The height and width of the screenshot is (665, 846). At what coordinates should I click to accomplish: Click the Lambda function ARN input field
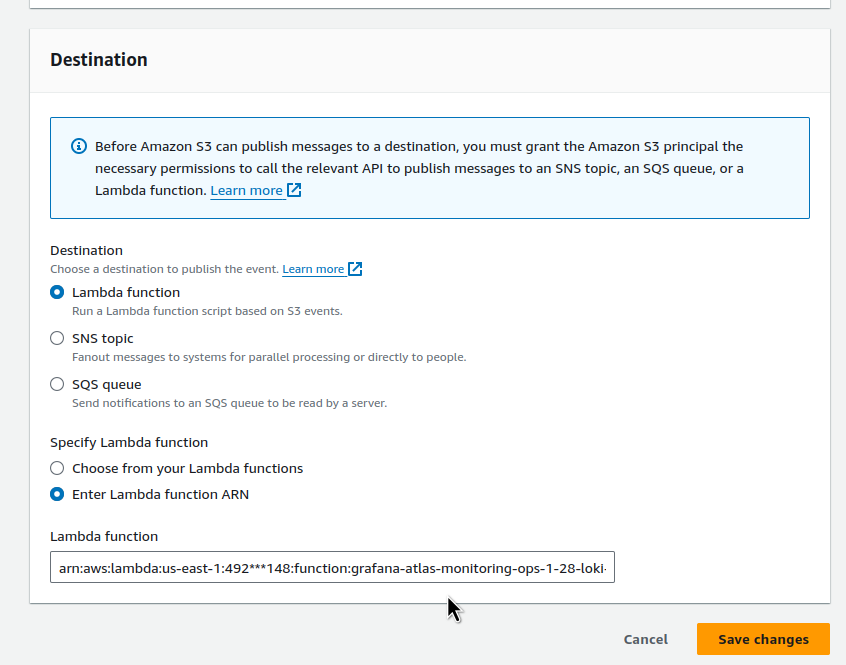332,567
